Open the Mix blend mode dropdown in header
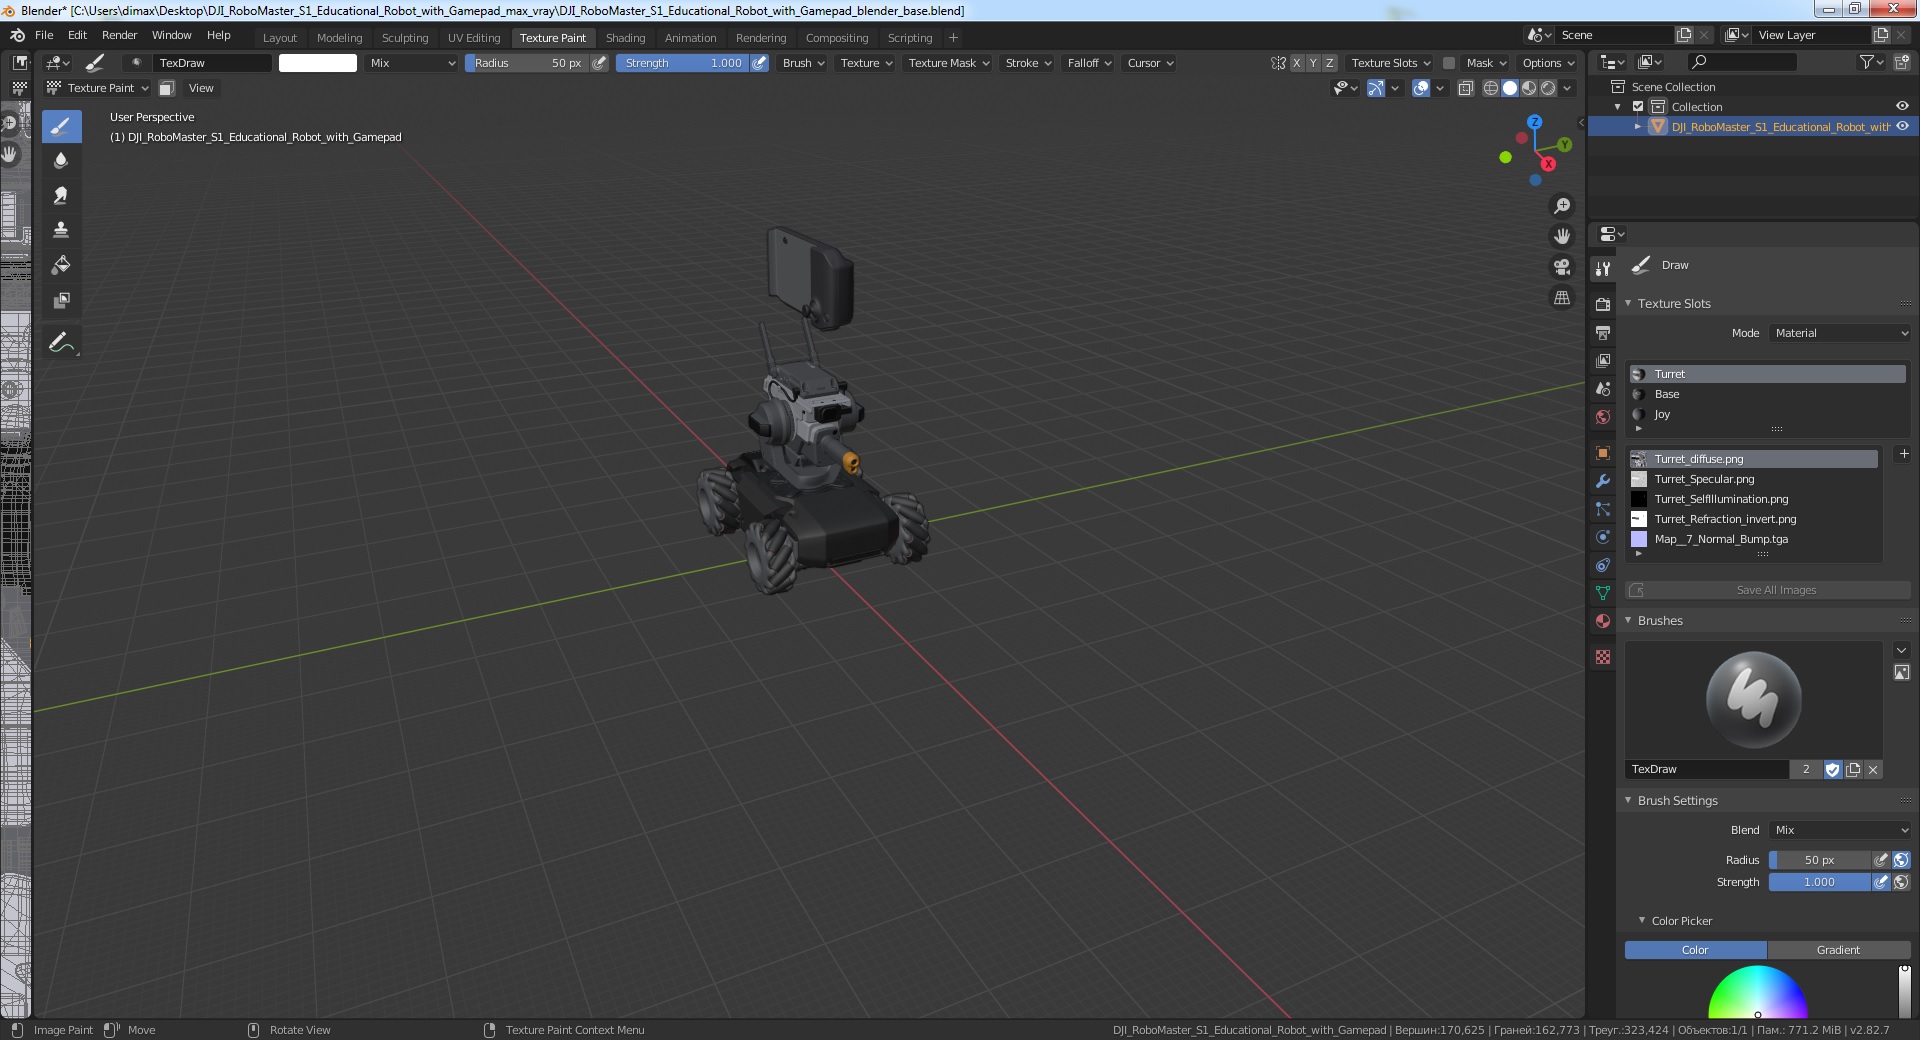This screenshot has height=1040, width=1920. (411, 63)
